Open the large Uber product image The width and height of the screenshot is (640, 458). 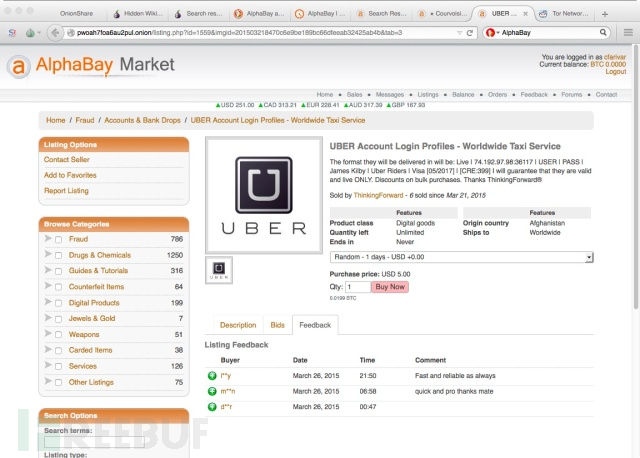point(264,195)
